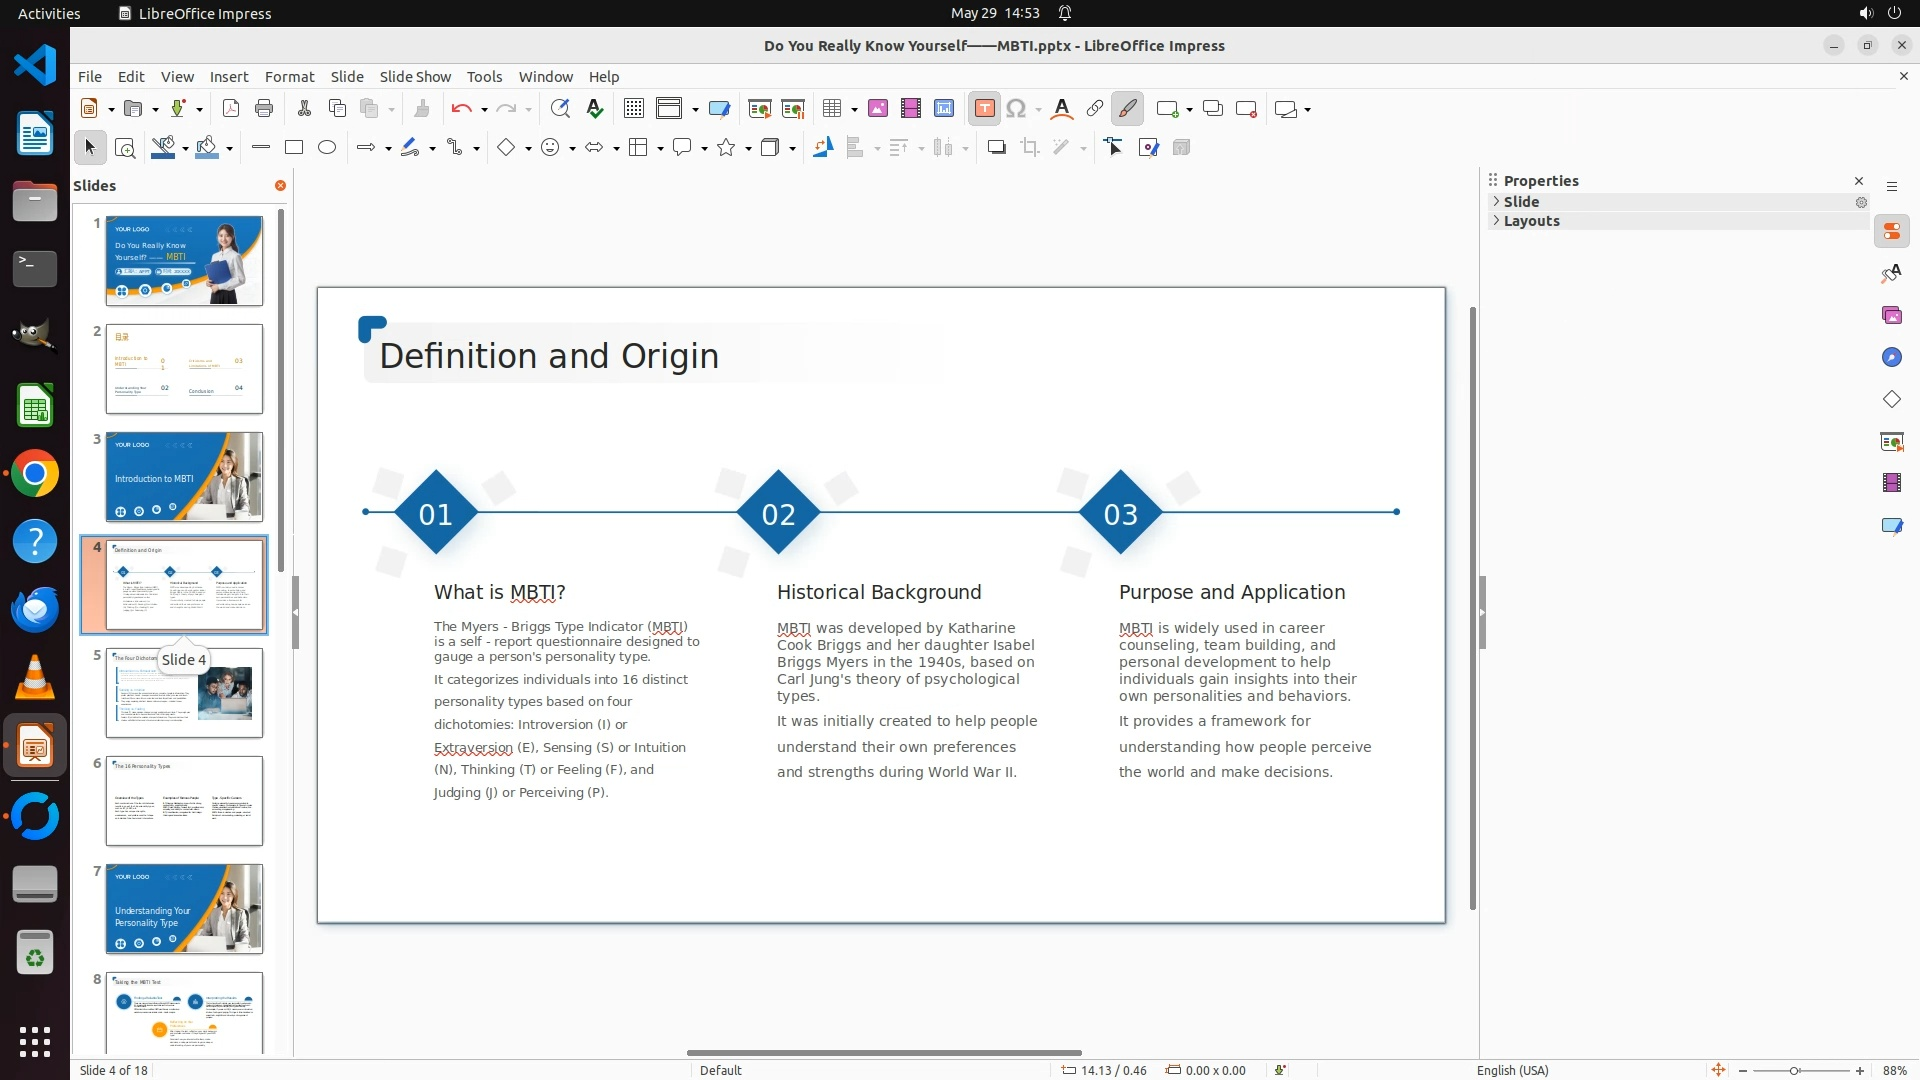
Task: Select the Rectangle drawing tool
Action: tap(294, 148)
